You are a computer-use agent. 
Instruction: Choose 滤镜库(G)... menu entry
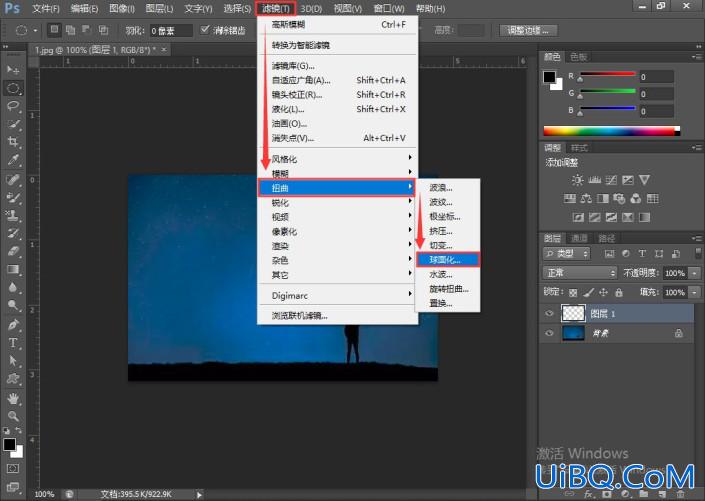click(337, 66)
